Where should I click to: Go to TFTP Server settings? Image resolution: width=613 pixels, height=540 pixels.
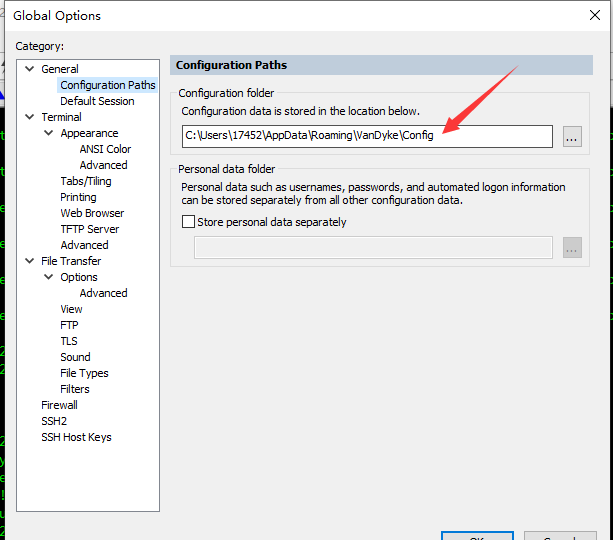89,229
